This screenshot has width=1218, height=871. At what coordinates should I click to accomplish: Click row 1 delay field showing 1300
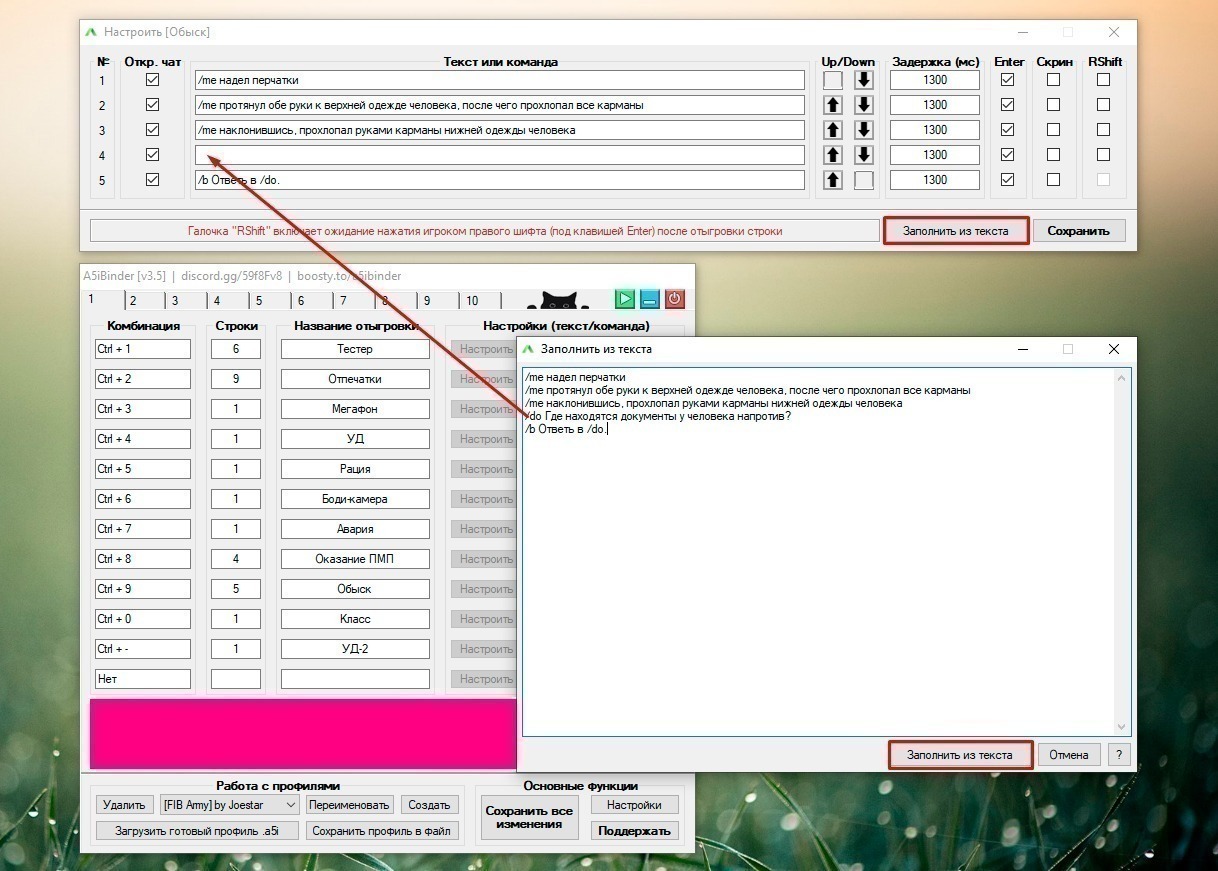pos(935,80)
